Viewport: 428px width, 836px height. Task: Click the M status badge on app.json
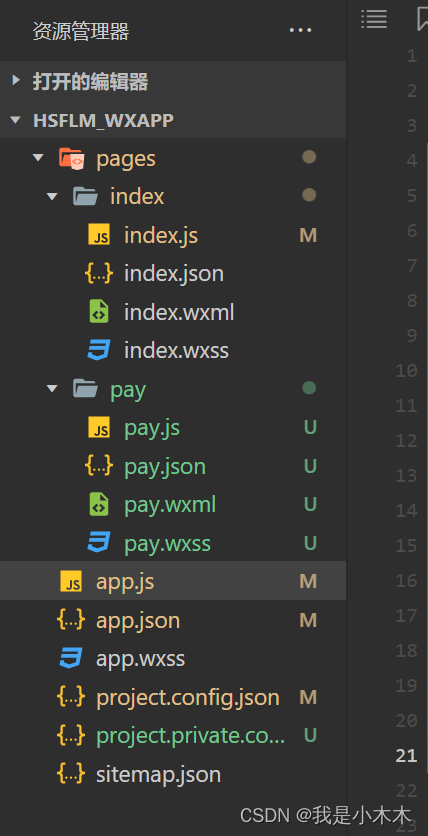(308, 620)
